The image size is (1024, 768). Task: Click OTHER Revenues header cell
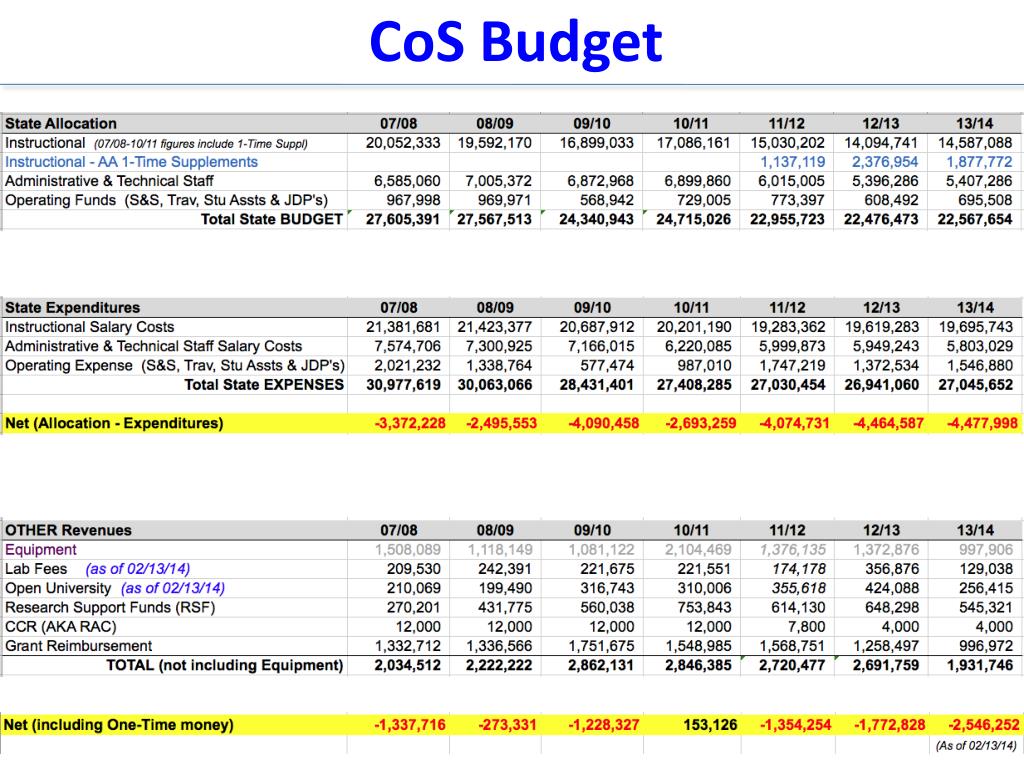(x=68, y=530)
